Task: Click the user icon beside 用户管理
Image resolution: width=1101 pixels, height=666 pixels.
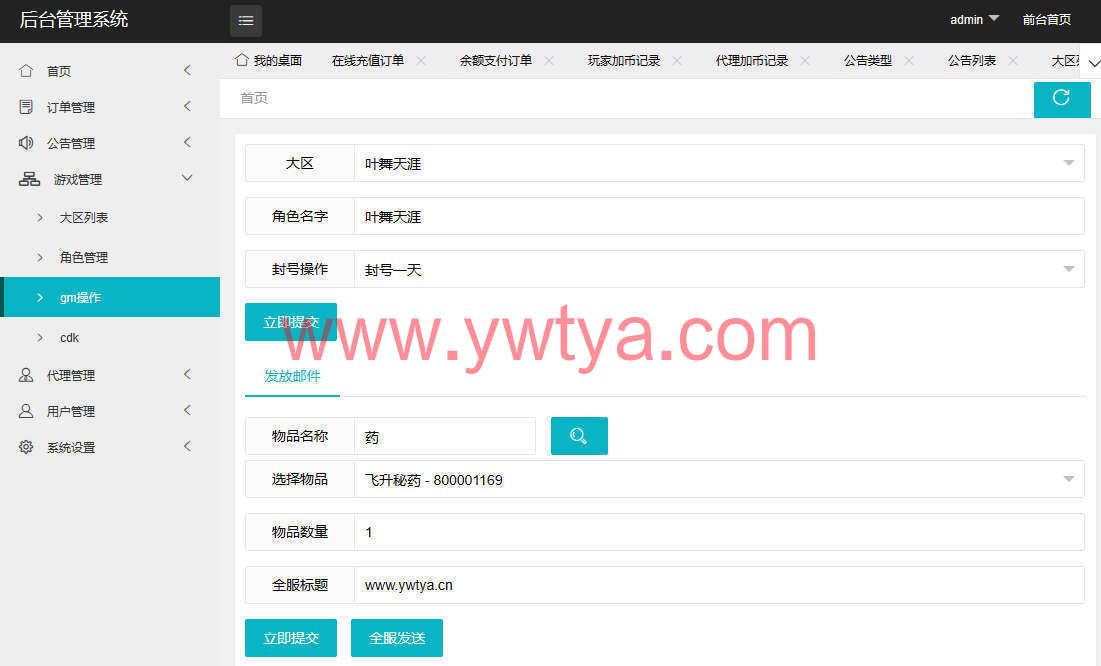Action: [26, 411]
